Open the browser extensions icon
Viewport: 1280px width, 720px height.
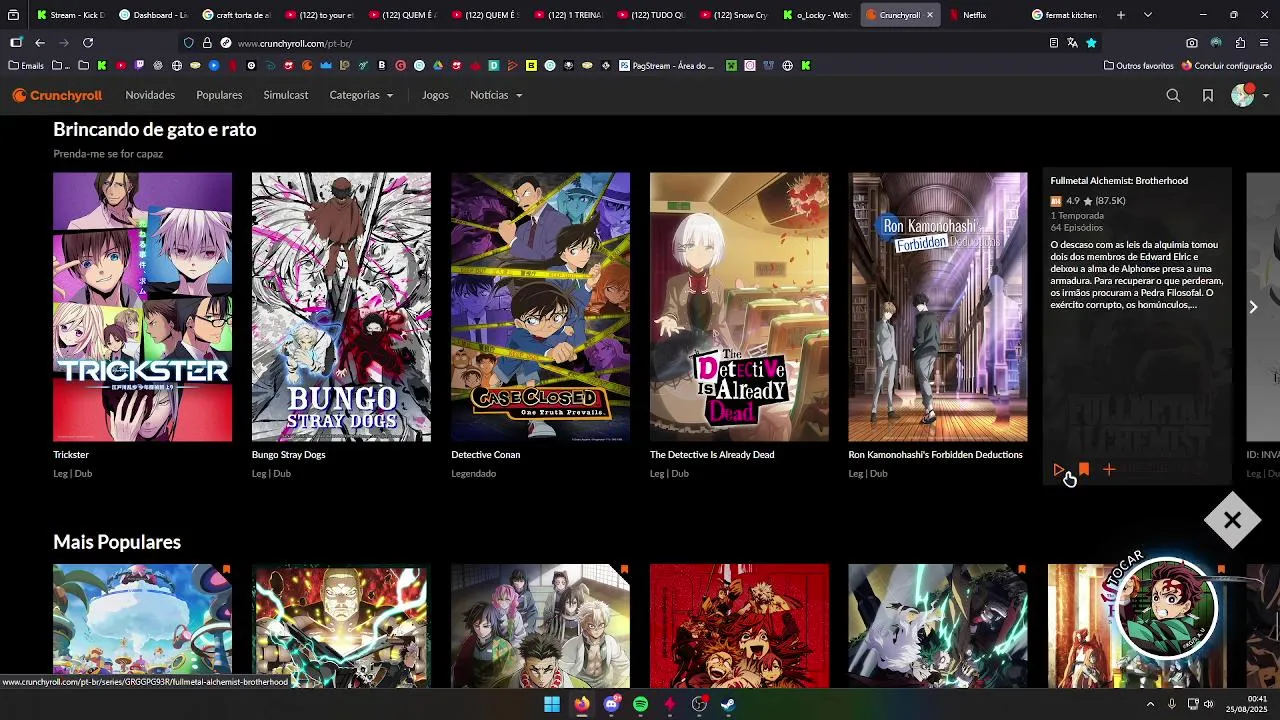point(1240,43)
